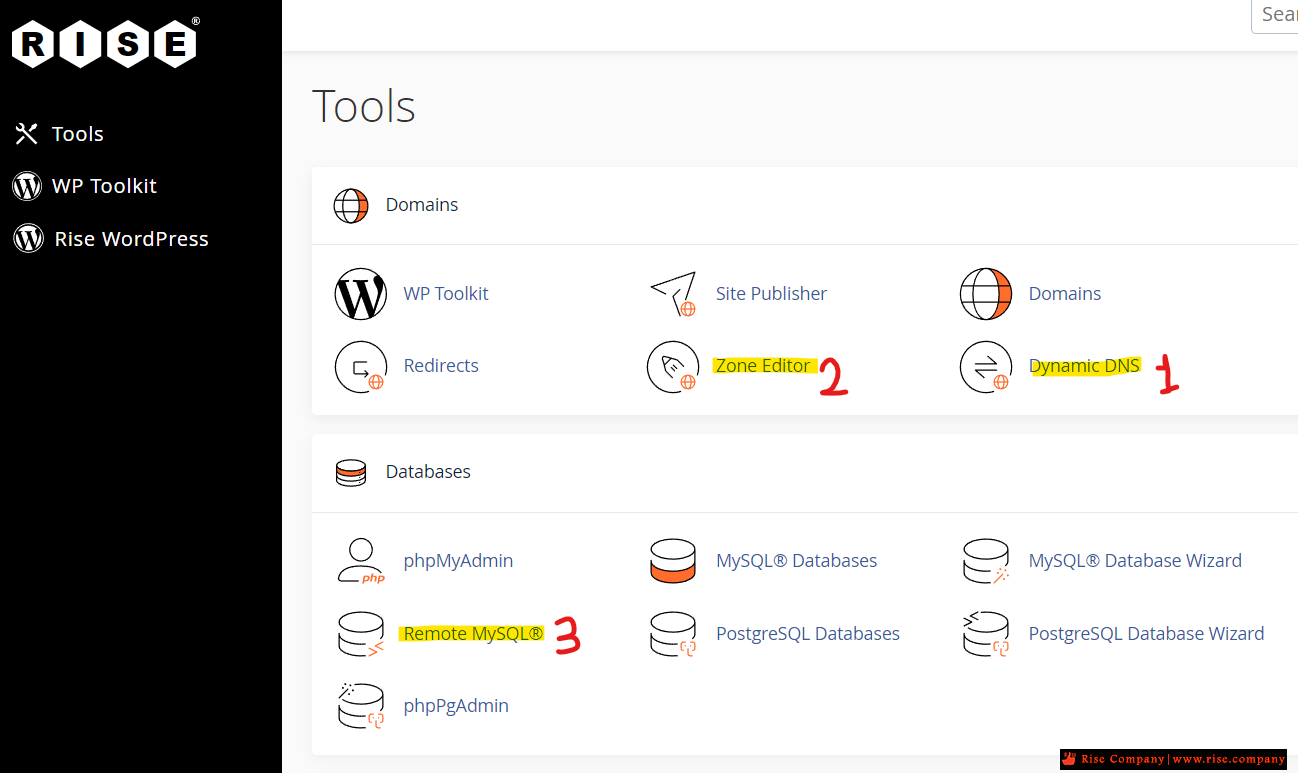Viewport: 1298px width, 773px height.
Task: Click the Databases section heading text
Action: (x=428, y=472)
